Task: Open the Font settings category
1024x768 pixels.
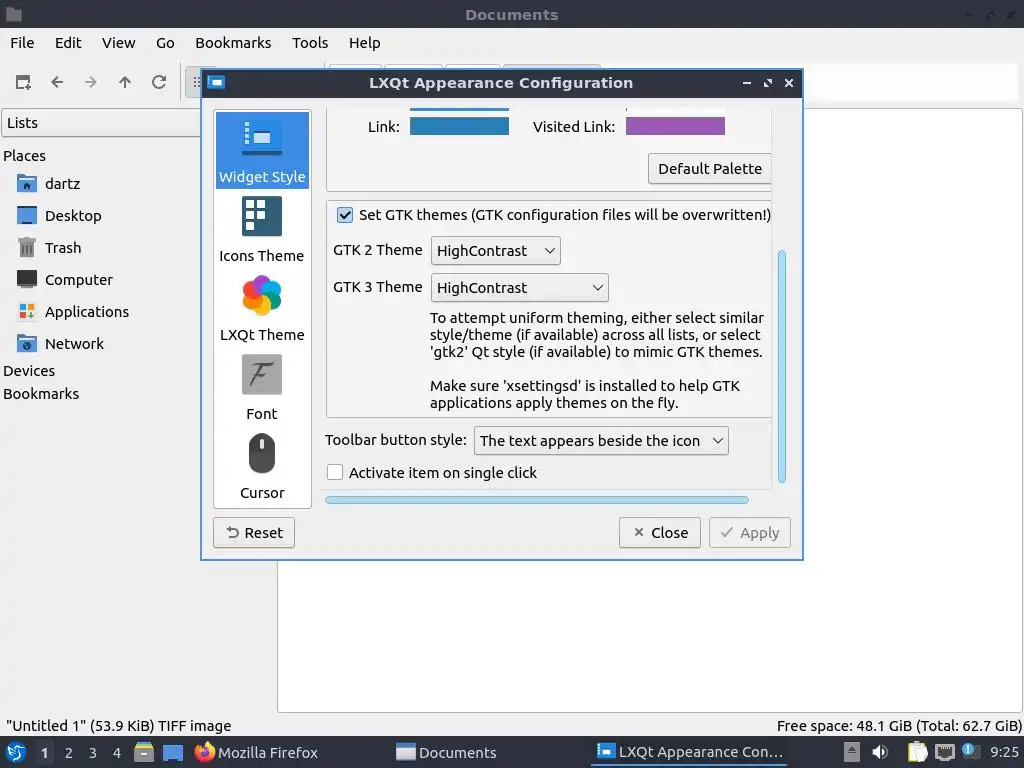Action: (x=262, y=387)
